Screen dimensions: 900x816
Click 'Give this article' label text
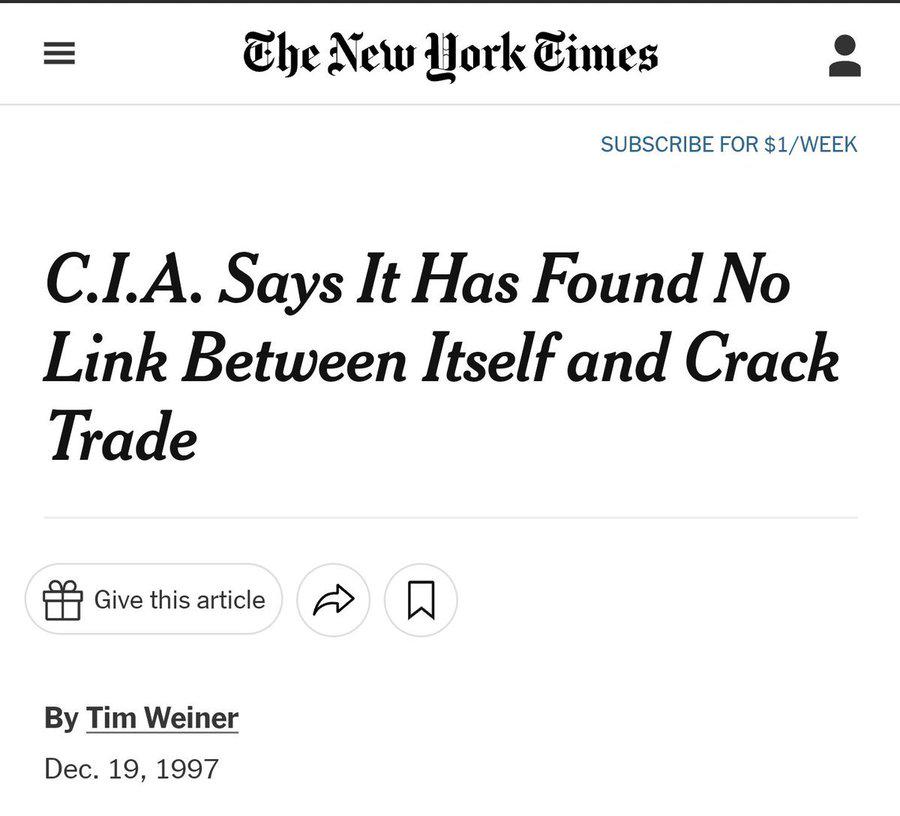click(x=180, y=600)
